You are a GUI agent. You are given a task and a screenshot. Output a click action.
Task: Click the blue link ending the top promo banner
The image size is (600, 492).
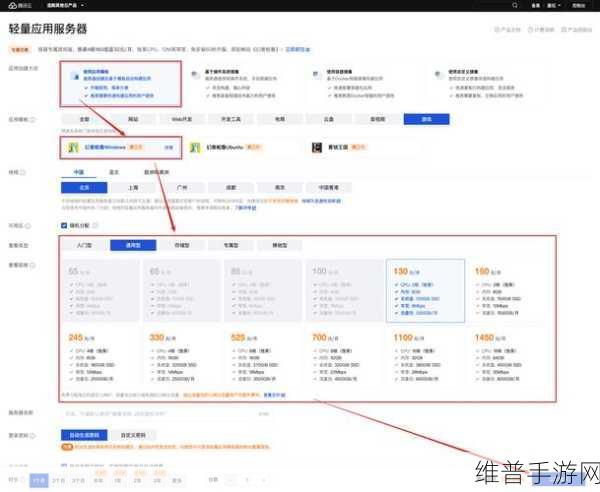coord(298,49)
